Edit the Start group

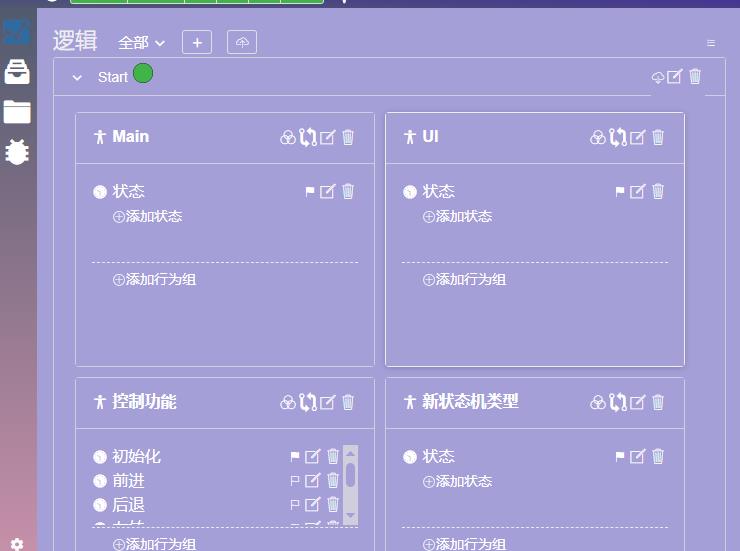coord(675,76)
